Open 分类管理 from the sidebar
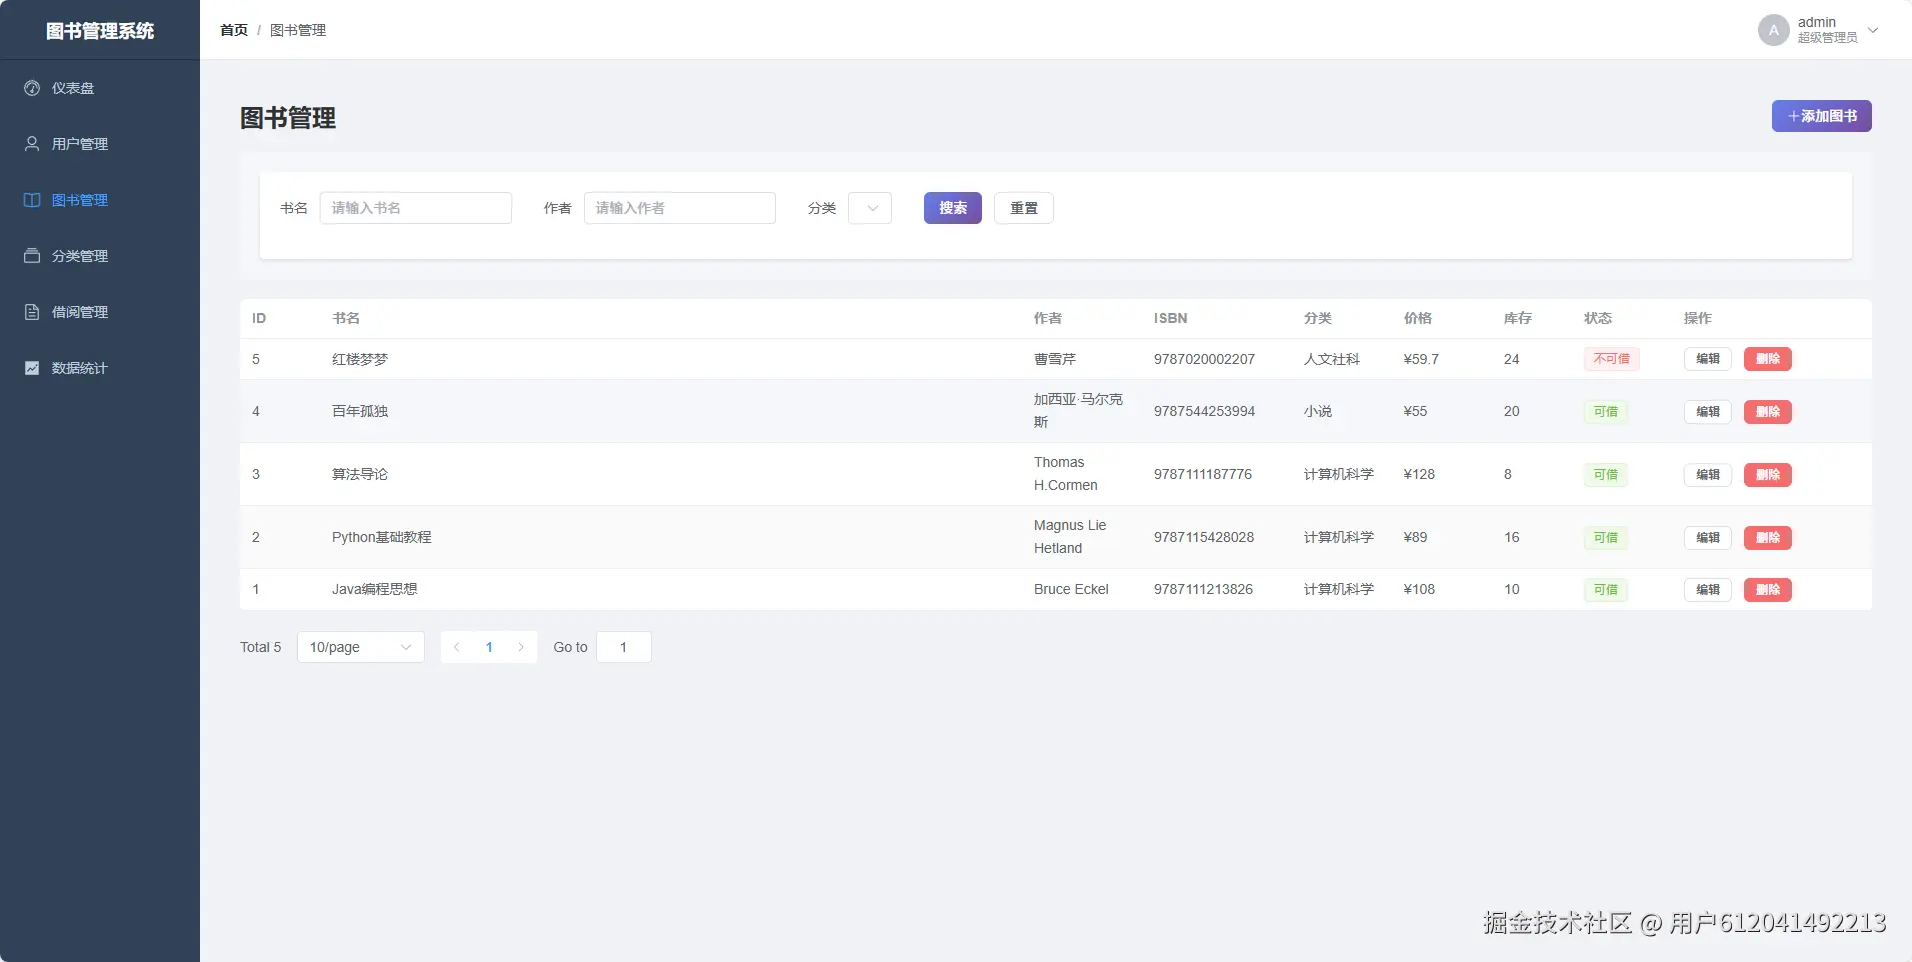1912x962 pixels. point(100,256)
